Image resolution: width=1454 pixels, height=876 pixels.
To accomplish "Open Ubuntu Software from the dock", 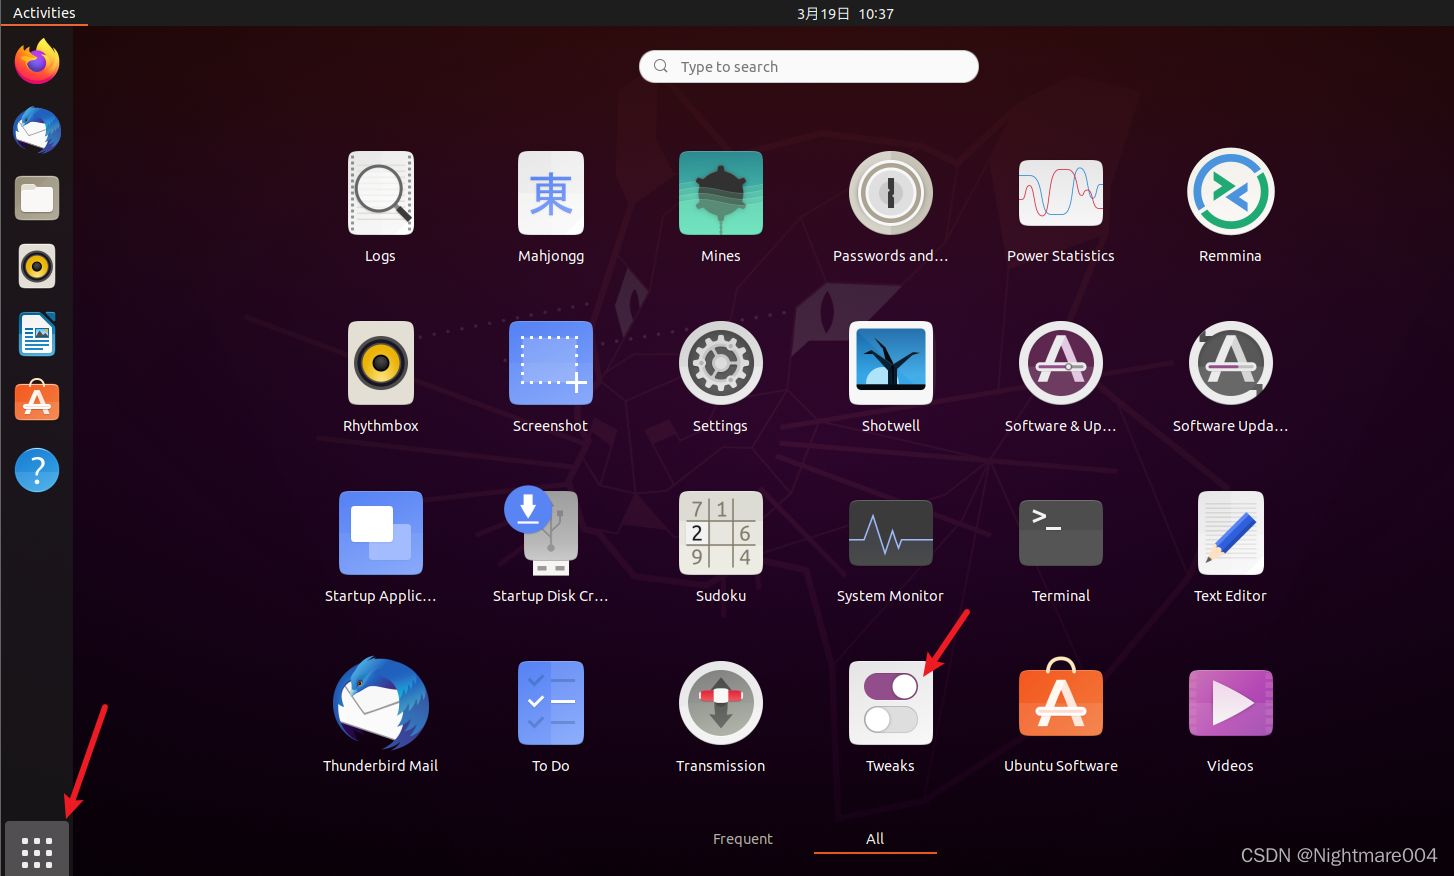I will point(37,400).
